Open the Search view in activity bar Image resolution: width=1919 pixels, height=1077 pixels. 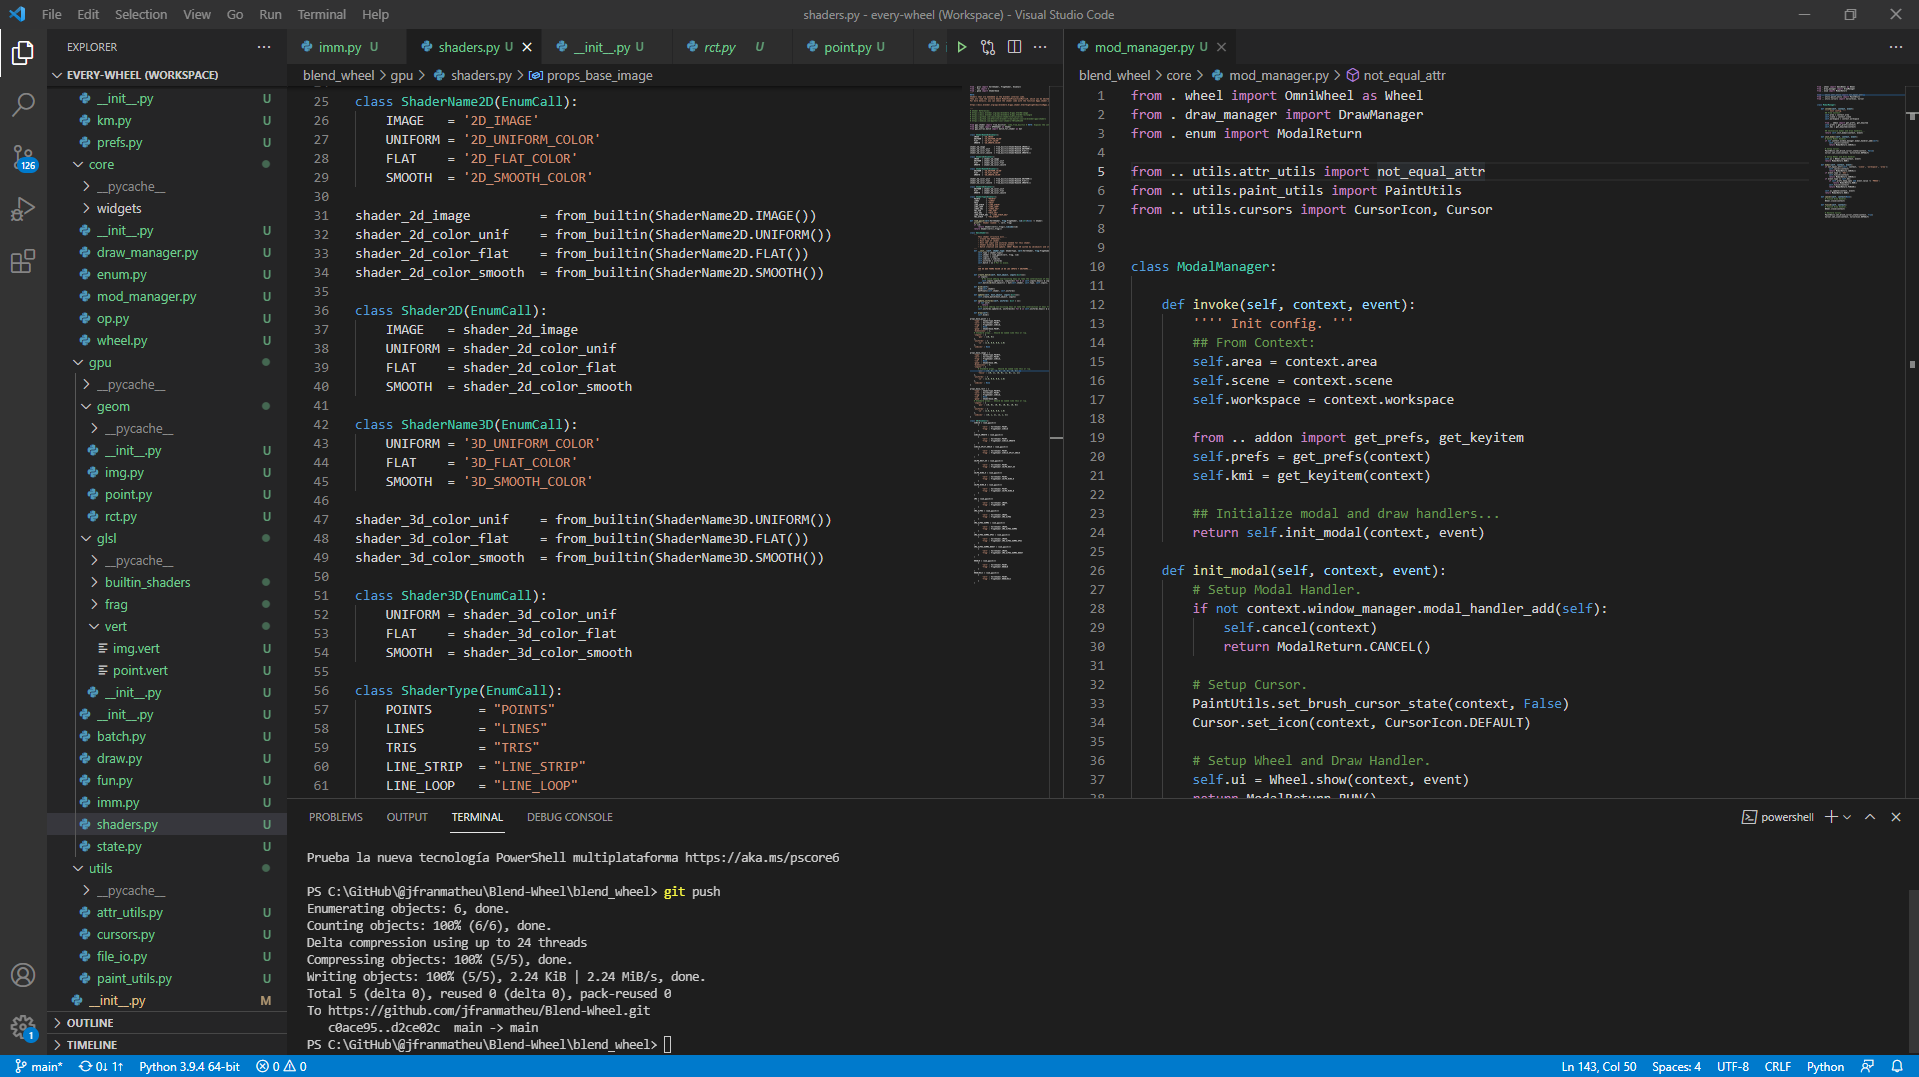[x=23, y=104]
